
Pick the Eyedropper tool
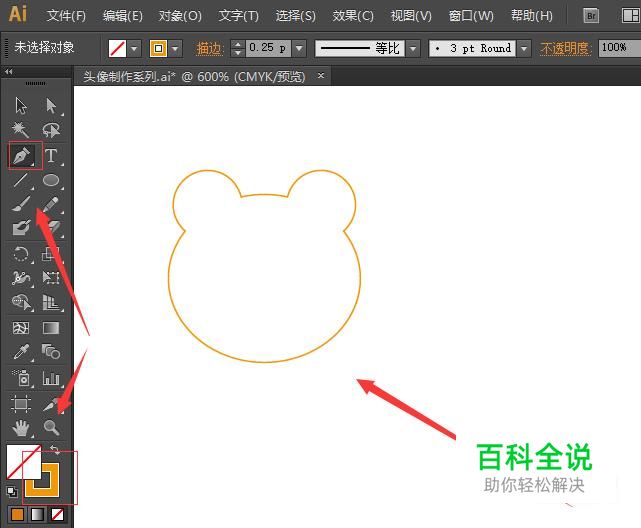coord(22,353)
